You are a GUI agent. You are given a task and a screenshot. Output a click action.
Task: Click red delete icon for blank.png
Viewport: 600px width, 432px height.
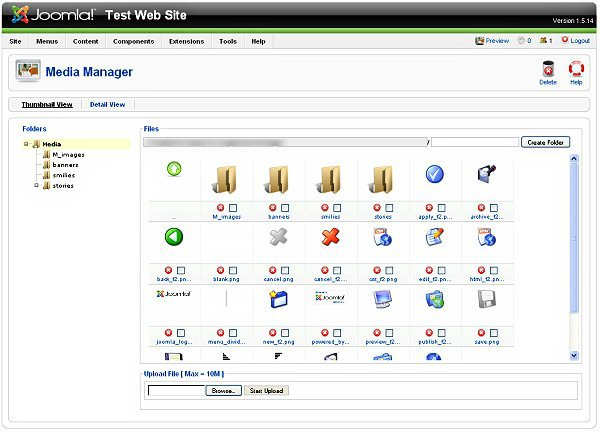point(220,270)
